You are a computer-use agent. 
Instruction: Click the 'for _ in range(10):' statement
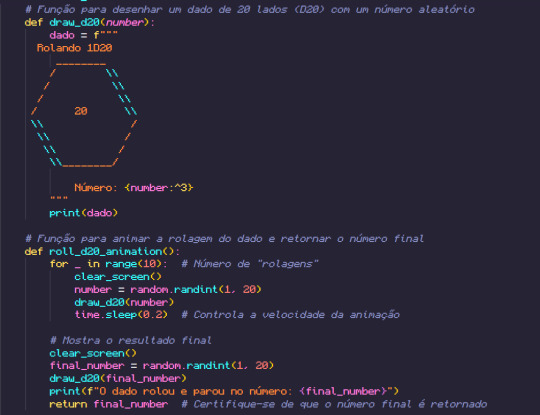tap(108, 264)
